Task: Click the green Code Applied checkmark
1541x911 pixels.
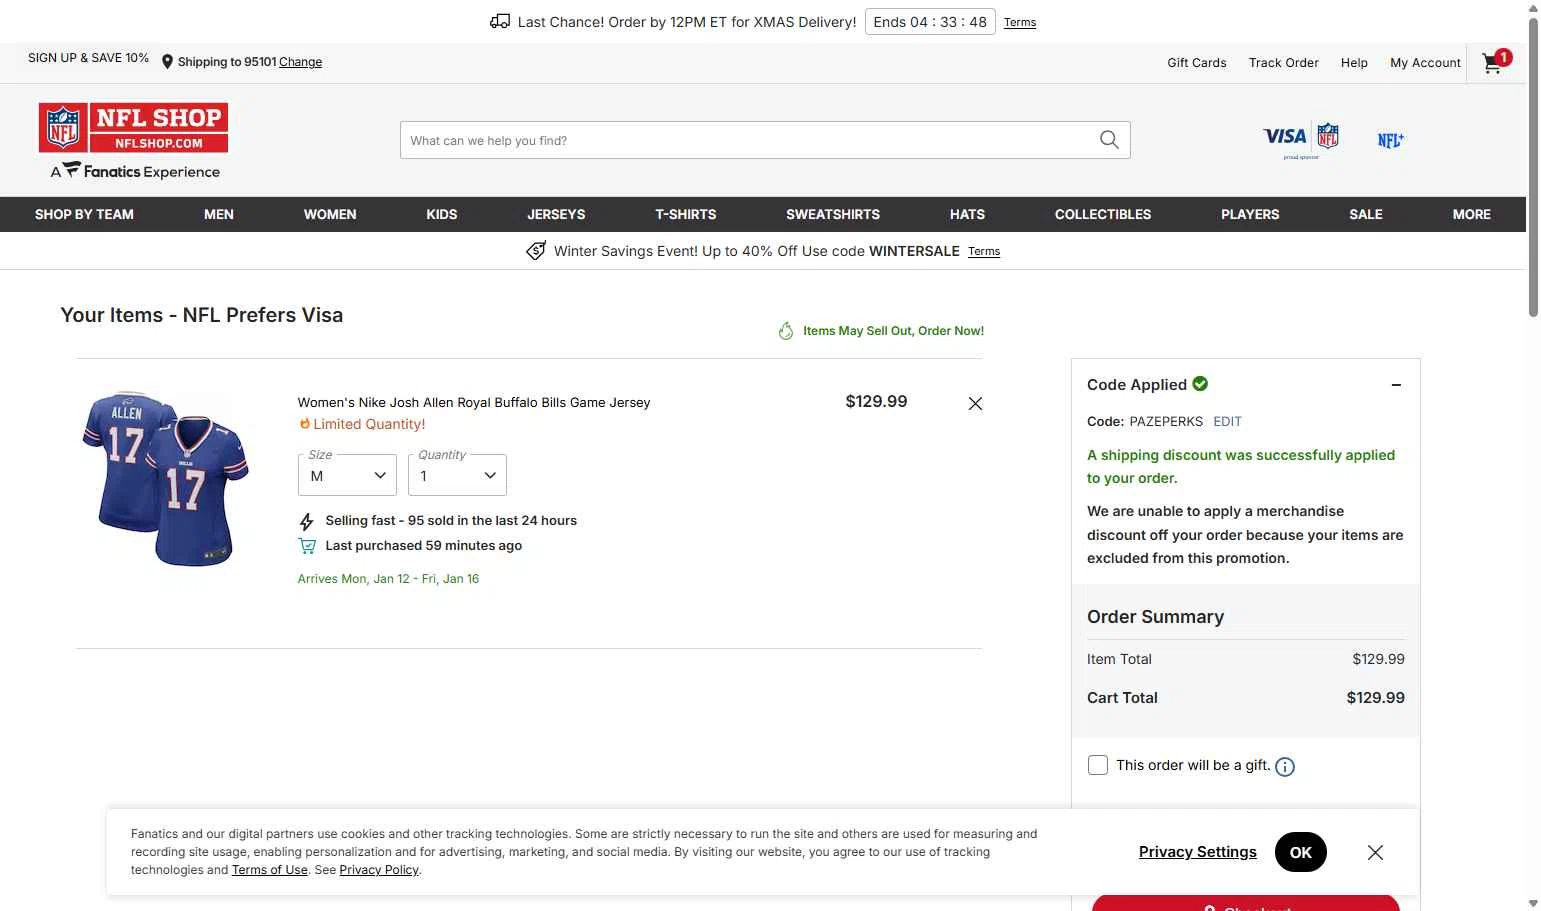Action: click(1200, 383)
